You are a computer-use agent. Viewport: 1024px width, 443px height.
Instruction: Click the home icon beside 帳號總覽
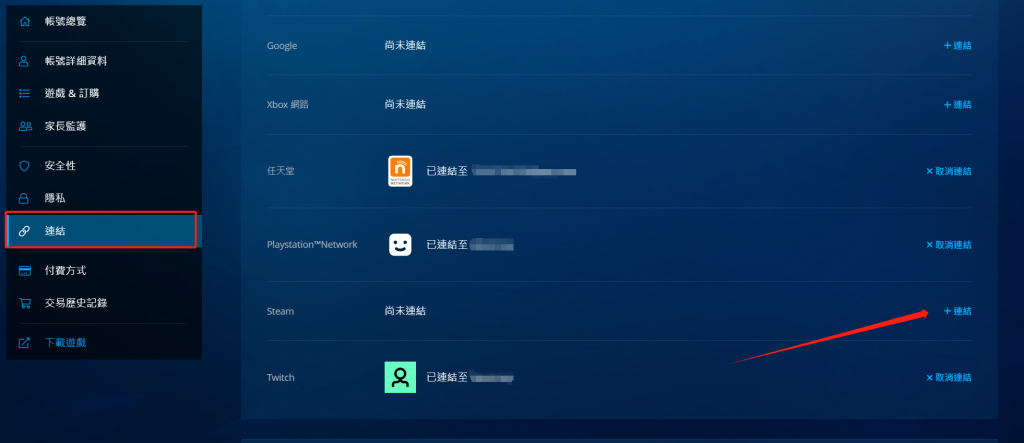click(24, 22)
